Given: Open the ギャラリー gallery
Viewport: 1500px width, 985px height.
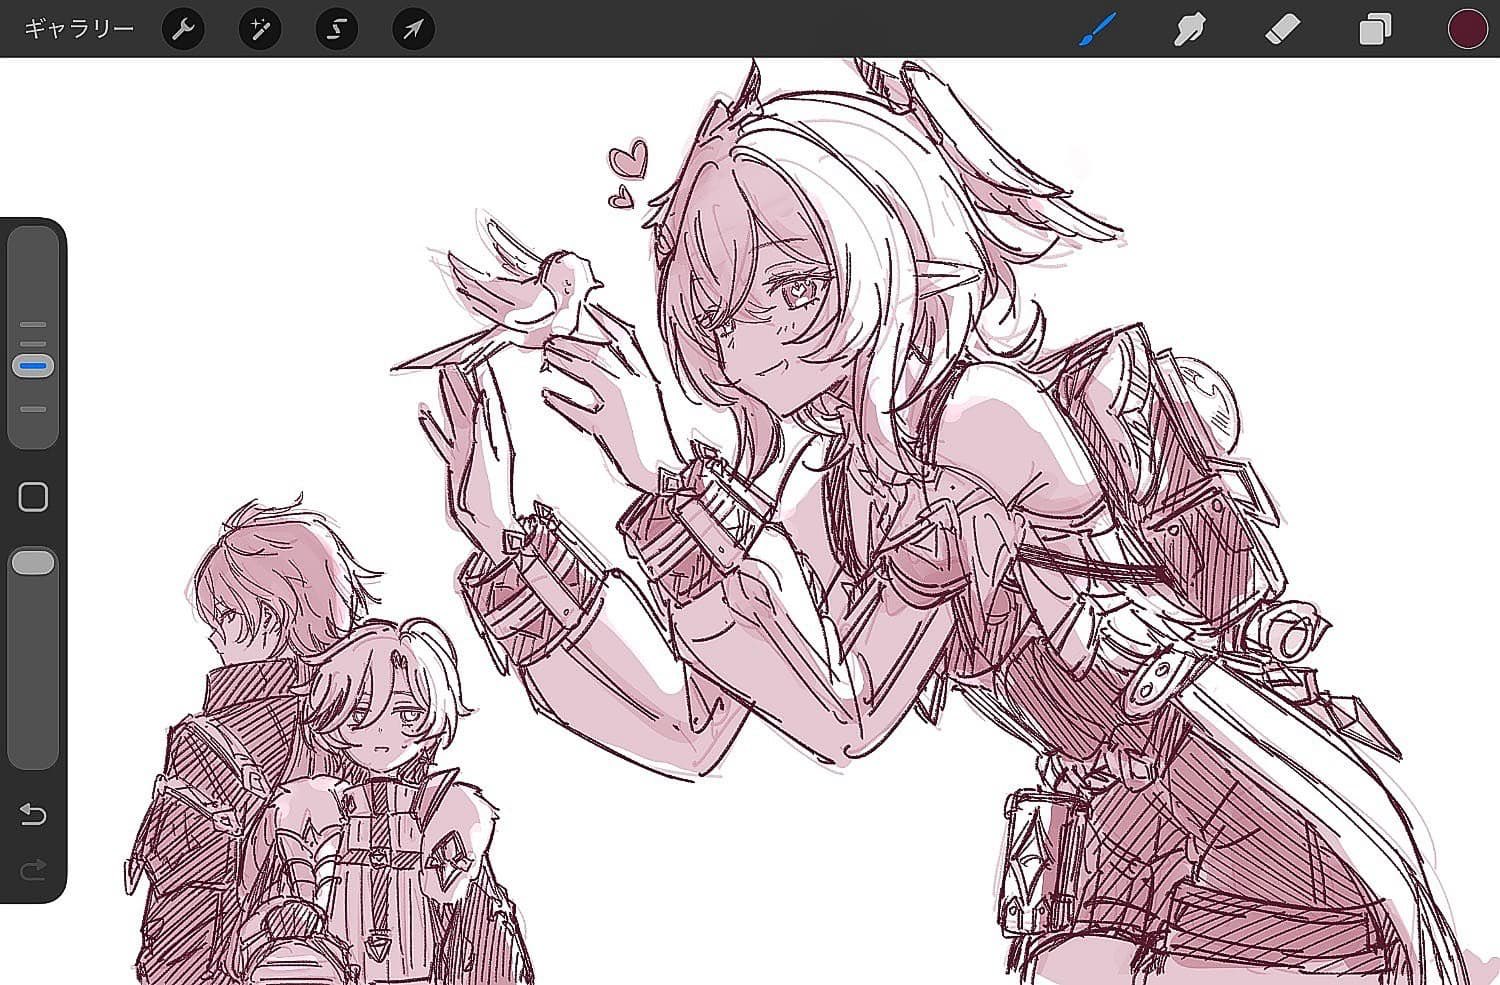Looking at the screenshot, I should [x=79, y=29].
